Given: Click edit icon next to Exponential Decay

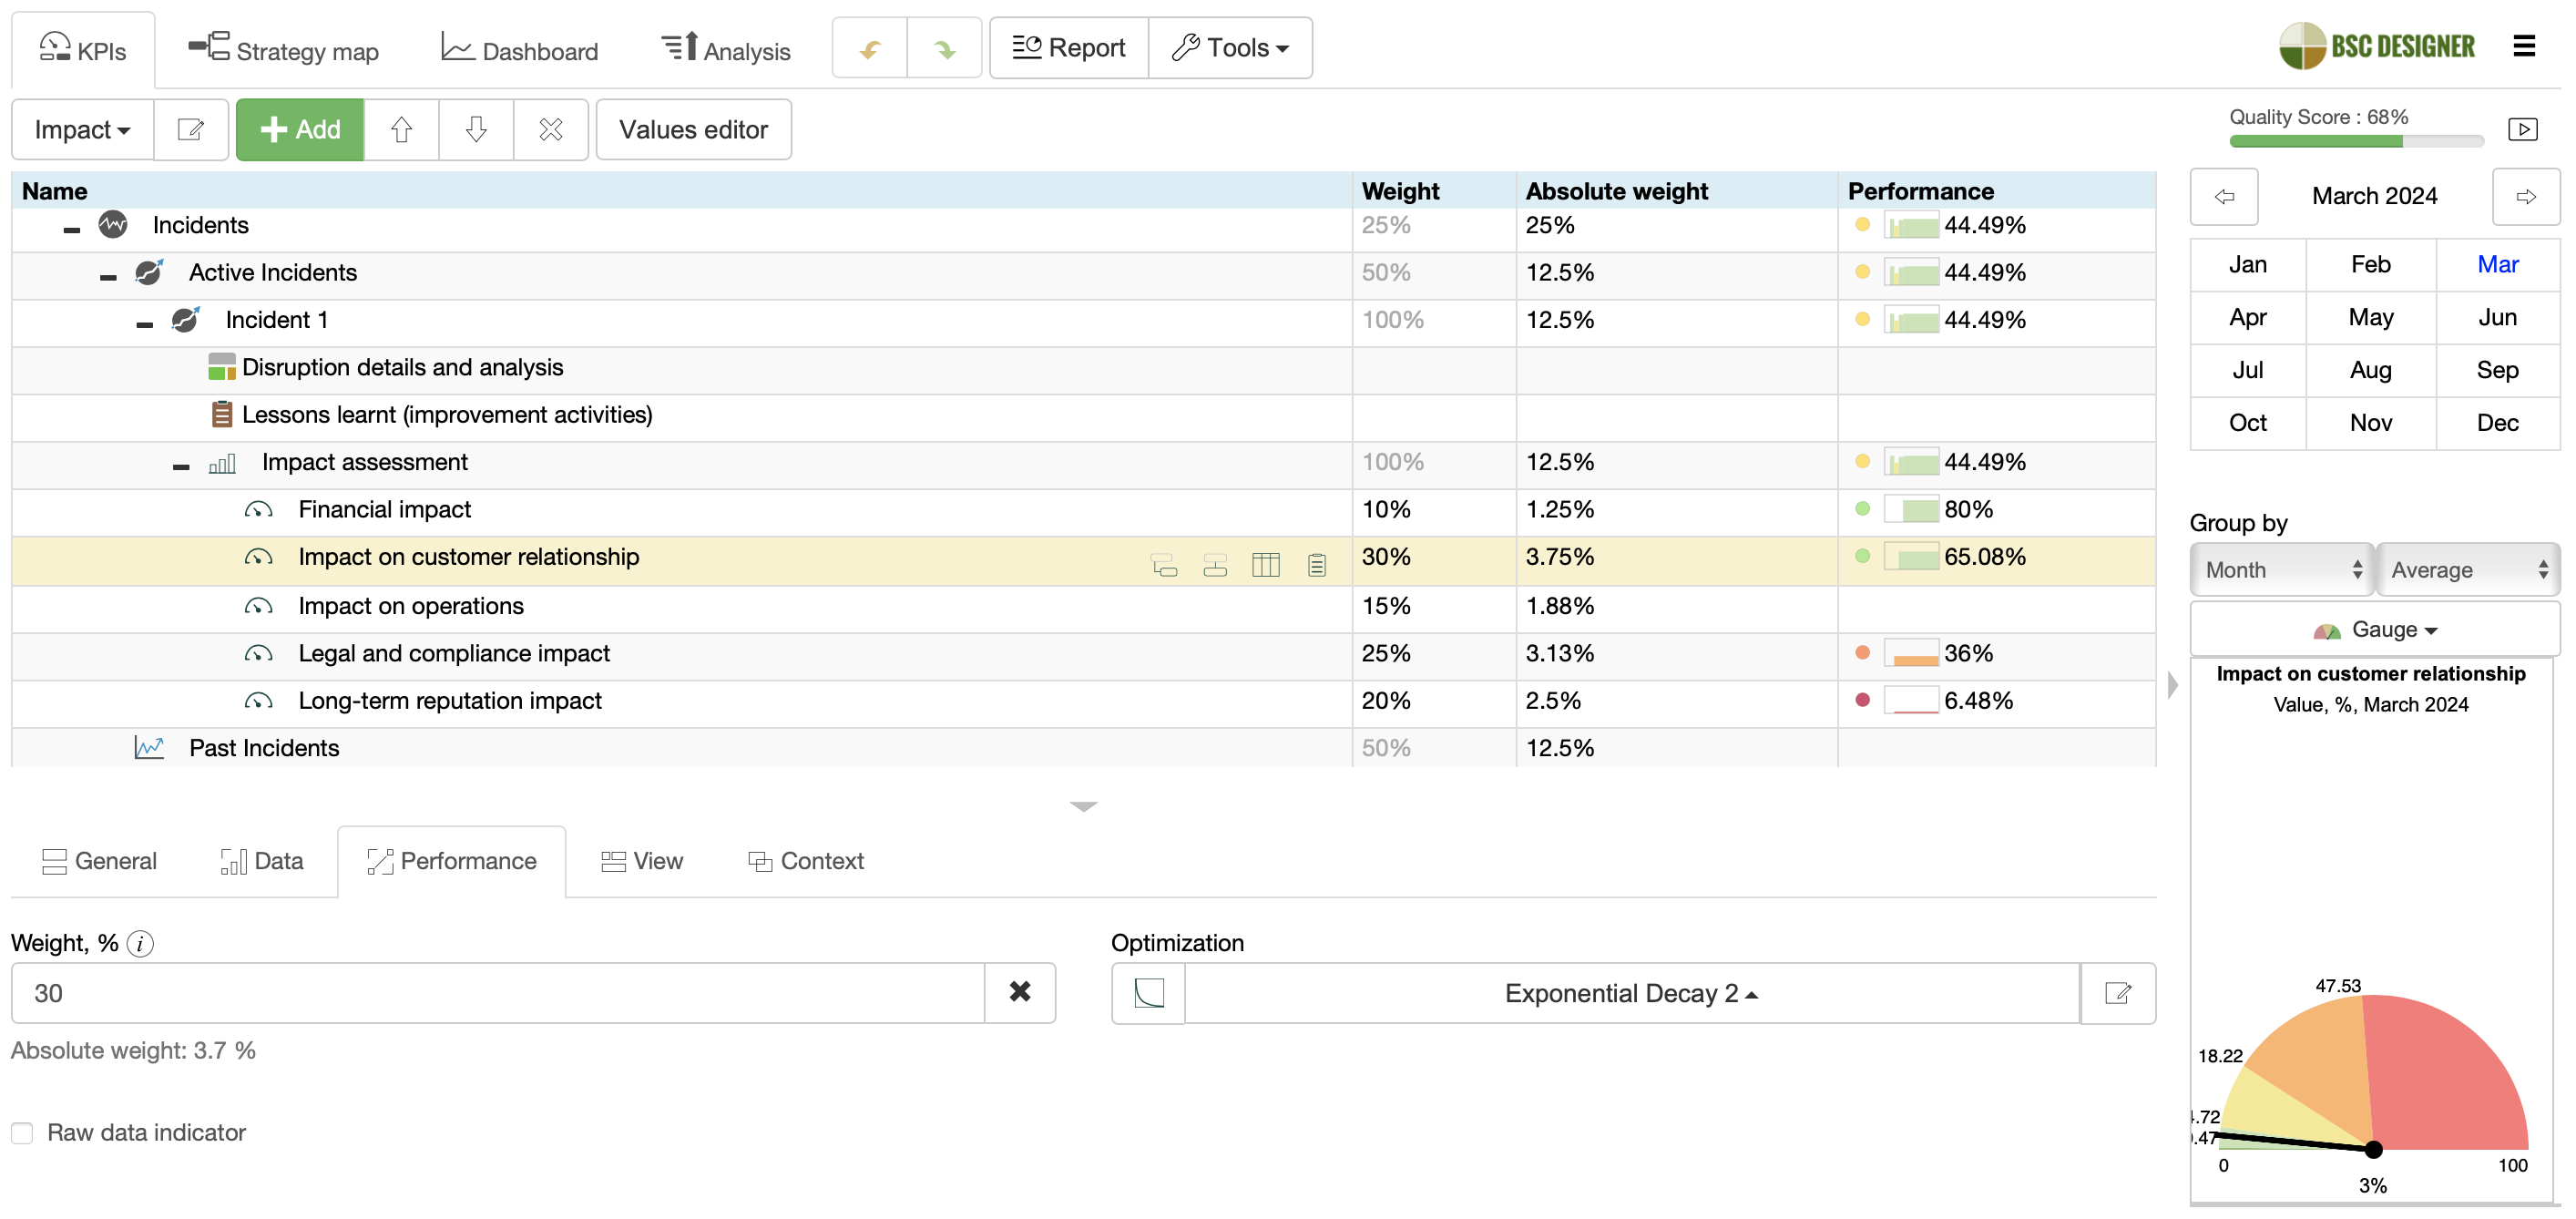Looking at the screenshot, I should [2117, 993].
